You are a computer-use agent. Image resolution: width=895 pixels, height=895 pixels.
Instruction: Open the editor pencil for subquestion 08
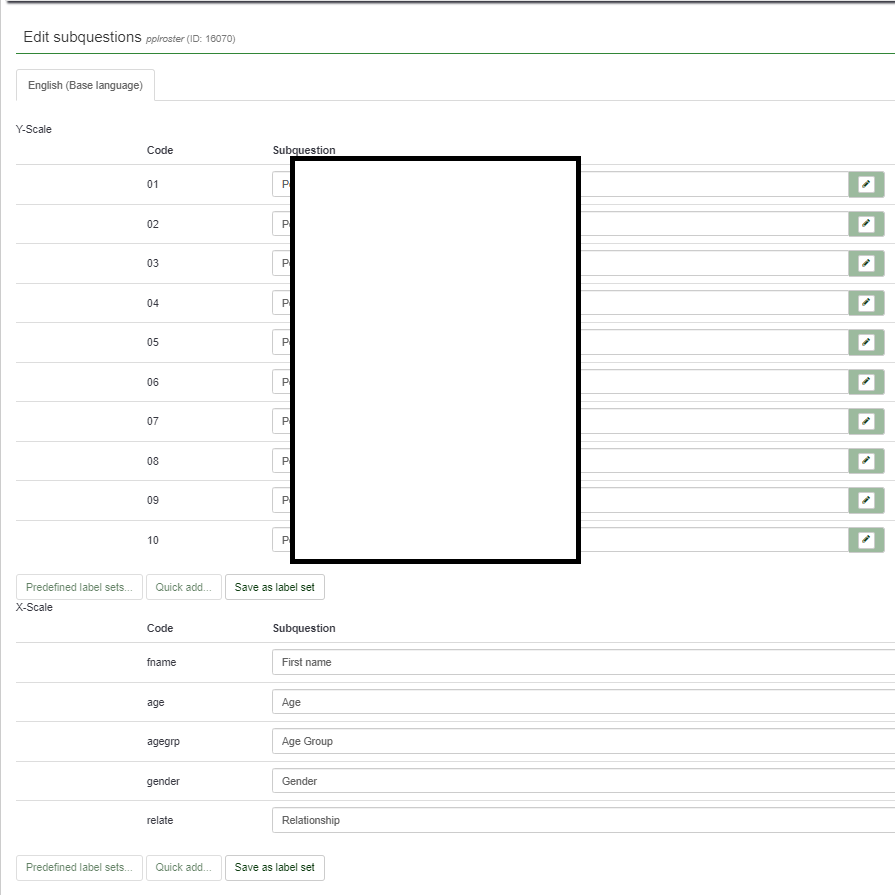tap(866, 461)
